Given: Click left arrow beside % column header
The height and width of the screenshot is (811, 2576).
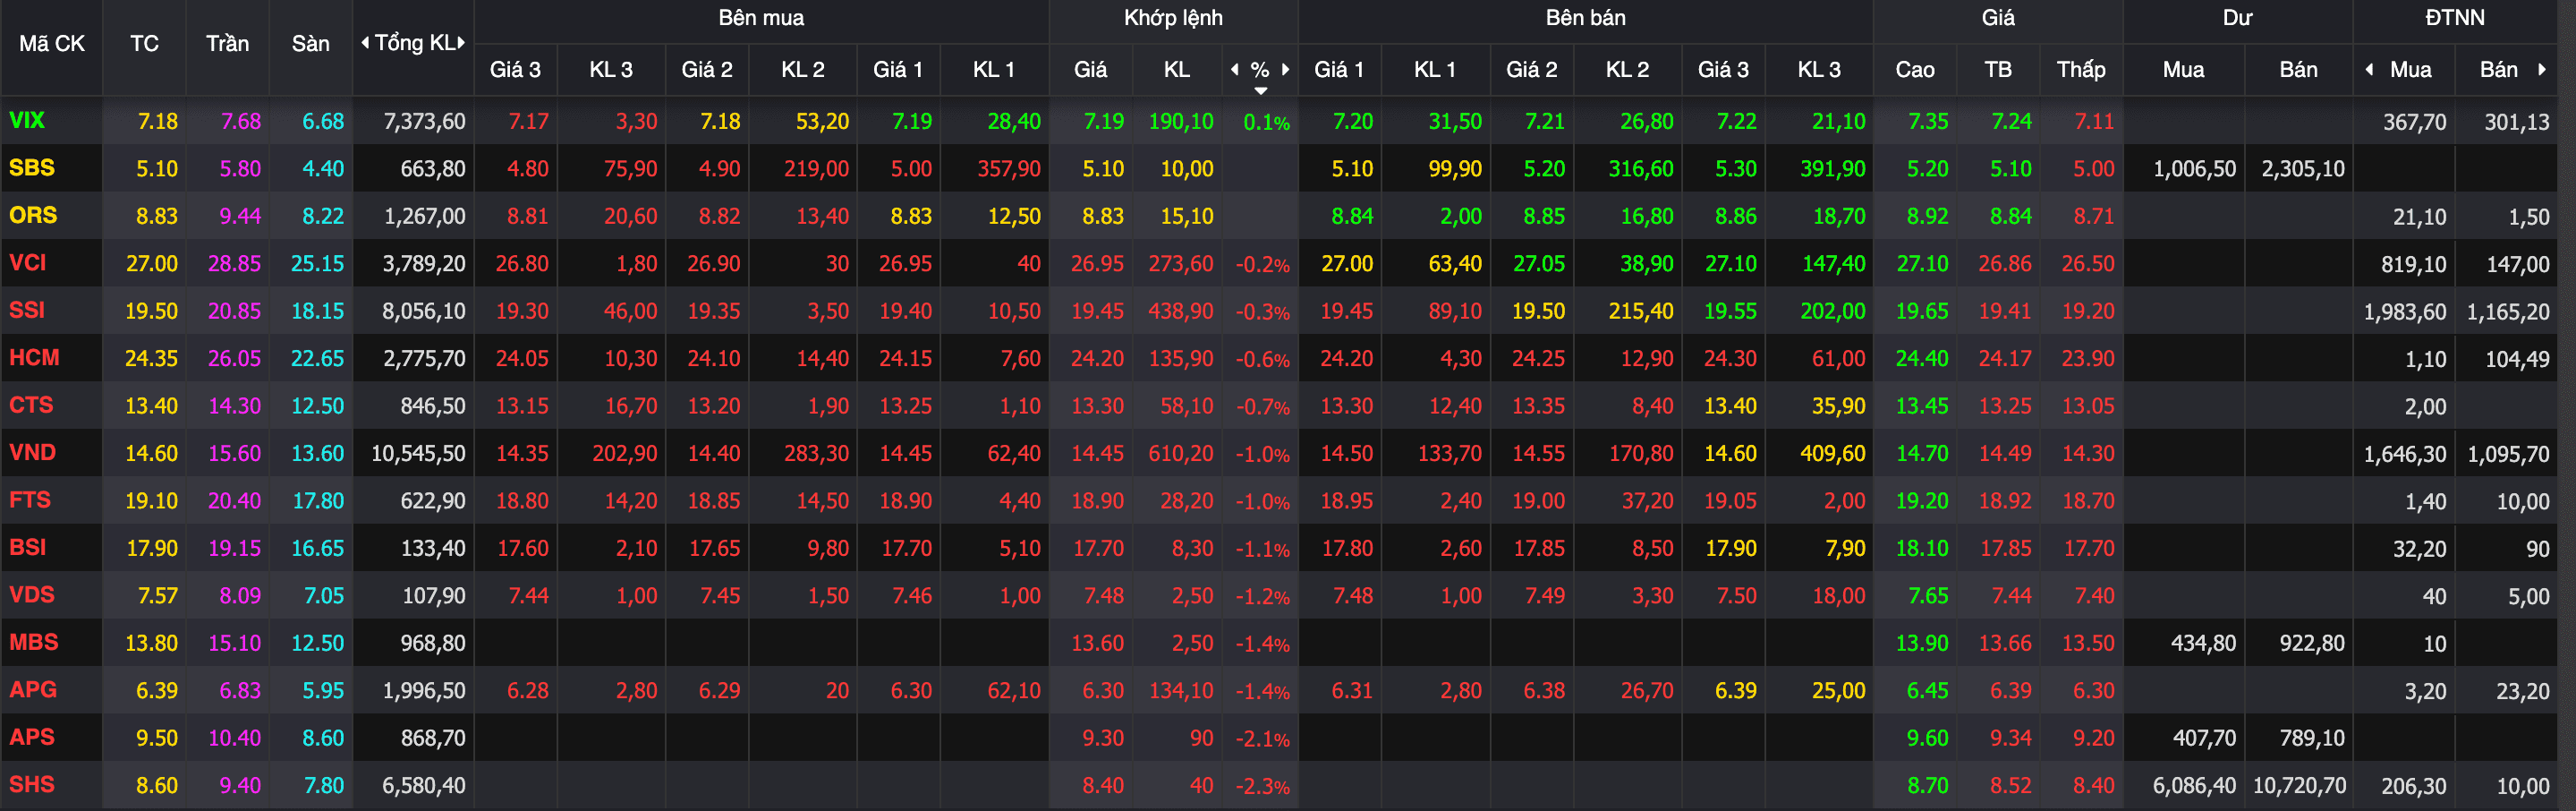Looking at the screenshot, I should tap(1235, 69).
